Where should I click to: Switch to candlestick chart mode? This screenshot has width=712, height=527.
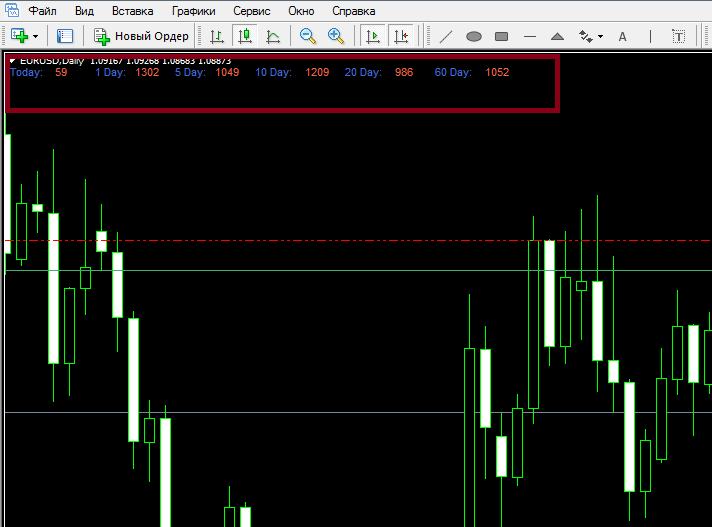click(245, 36)
